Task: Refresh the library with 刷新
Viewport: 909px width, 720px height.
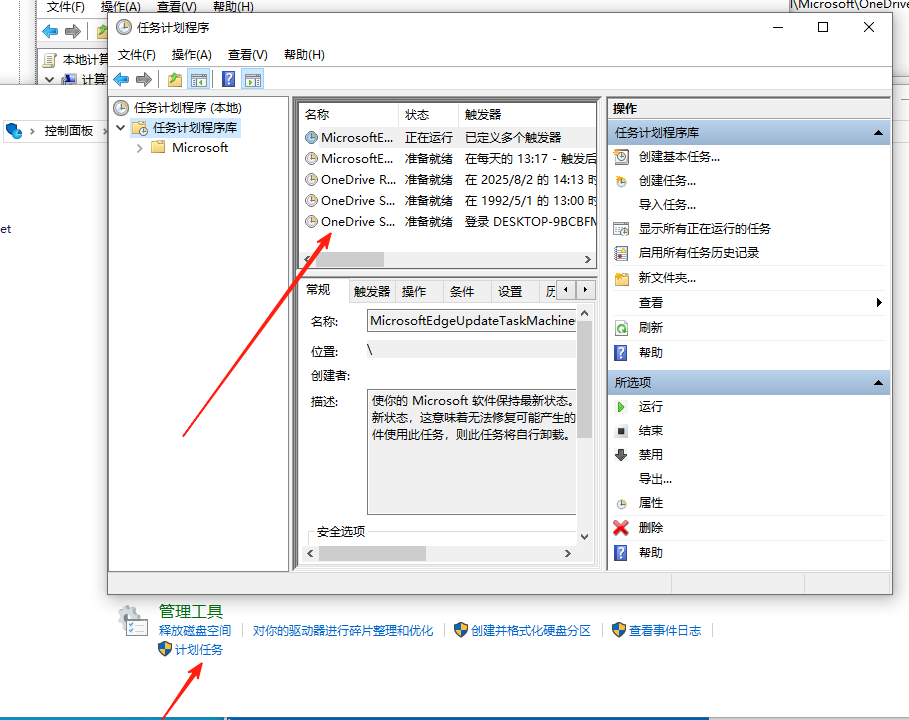Action: coord(650,328)
